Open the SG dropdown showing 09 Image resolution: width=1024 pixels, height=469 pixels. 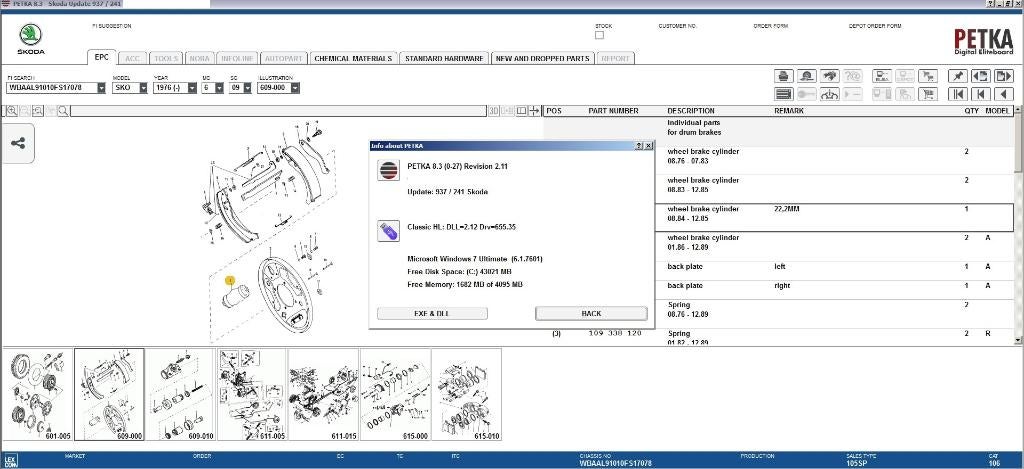click(x=247, y=88)
